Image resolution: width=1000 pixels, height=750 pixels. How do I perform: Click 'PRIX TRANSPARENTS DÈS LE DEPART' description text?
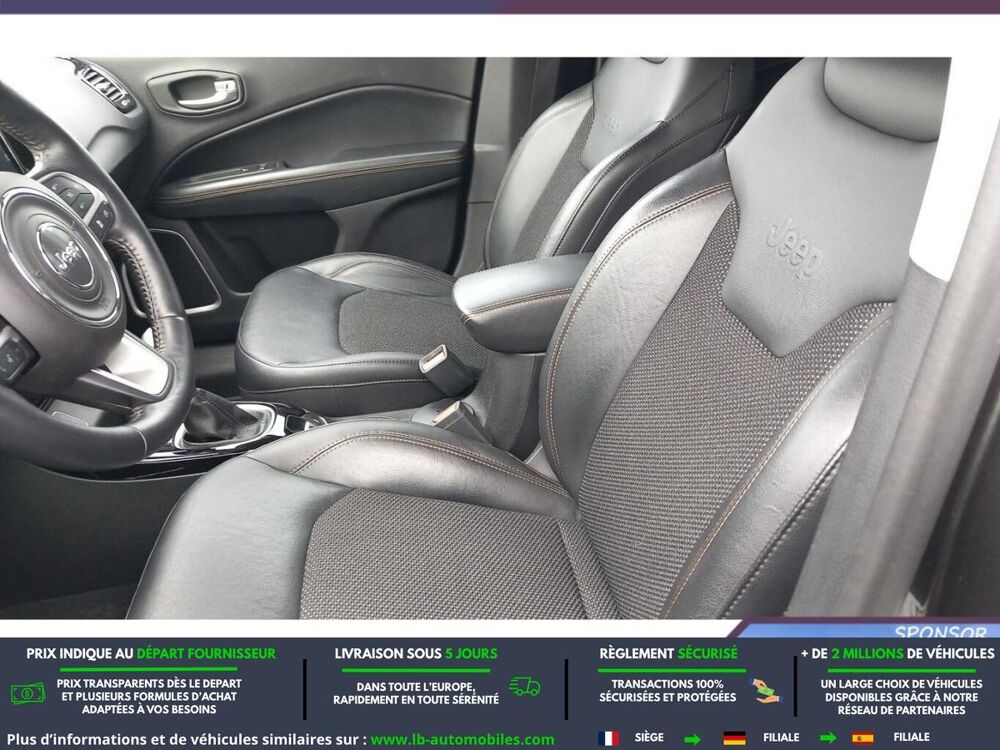click(149, 696)
